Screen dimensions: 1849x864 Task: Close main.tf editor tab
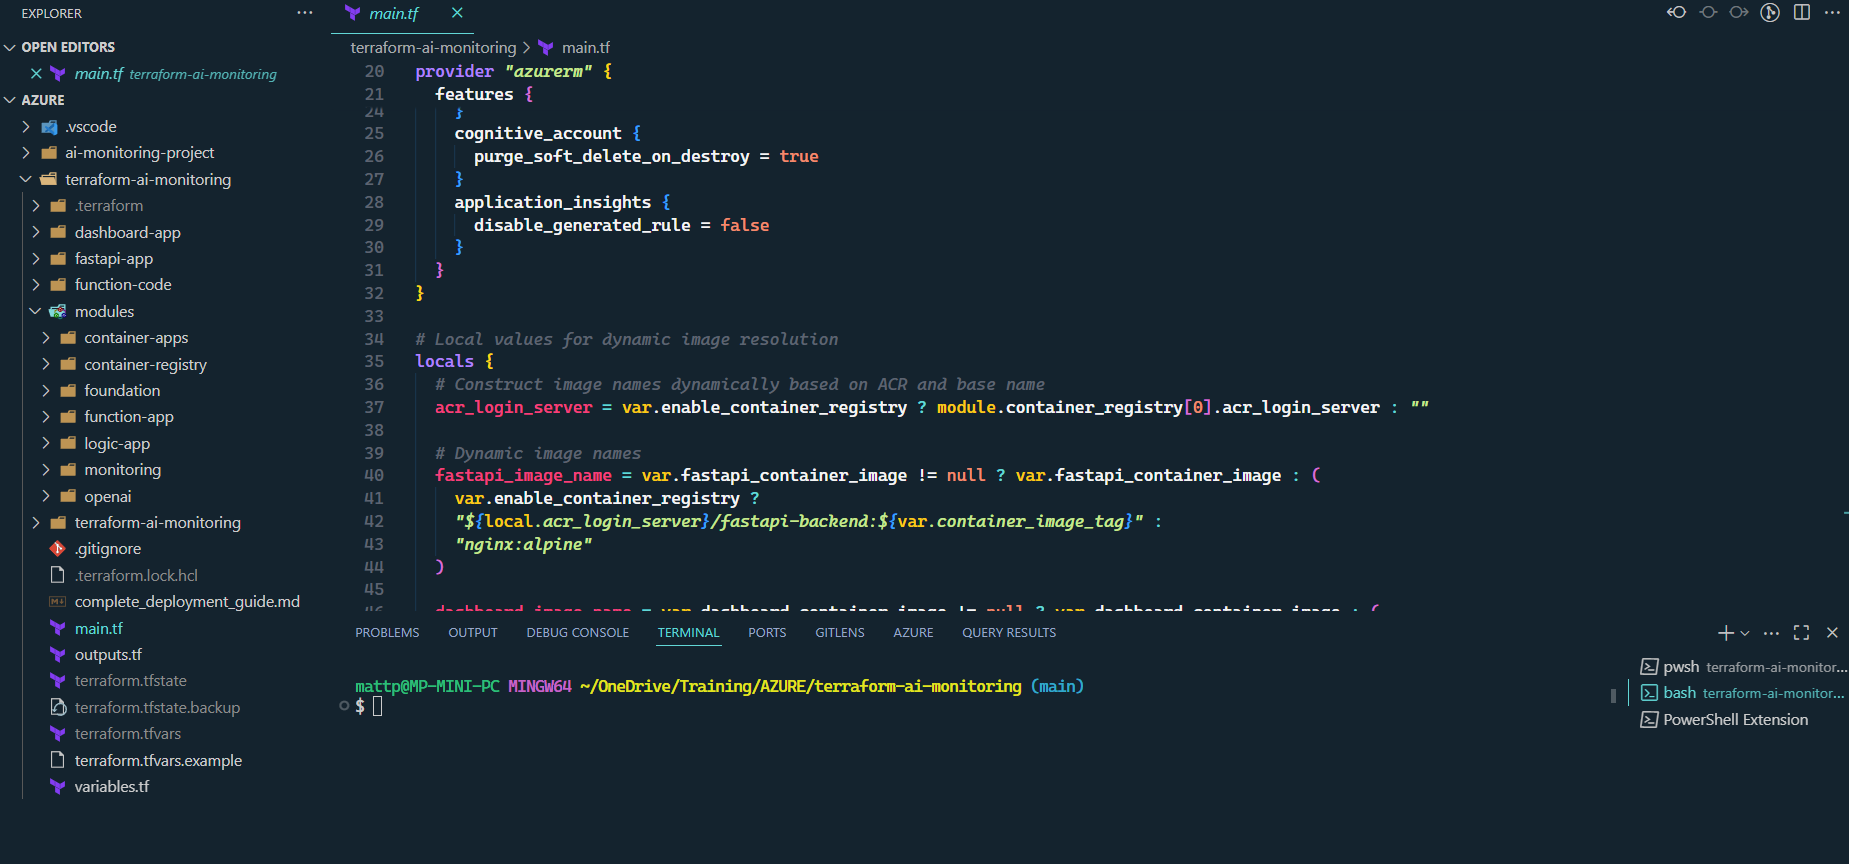[x=457, y=13]
